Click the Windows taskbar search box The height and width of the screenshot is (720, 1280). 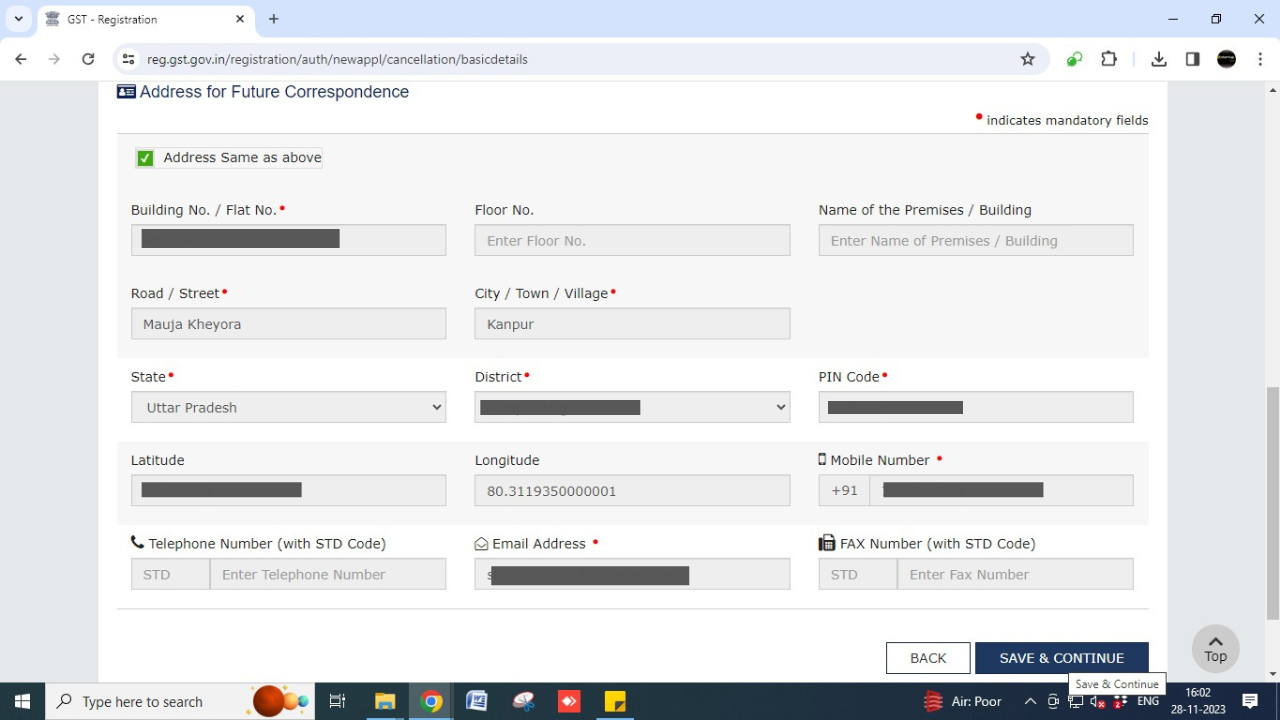point(180,701)
